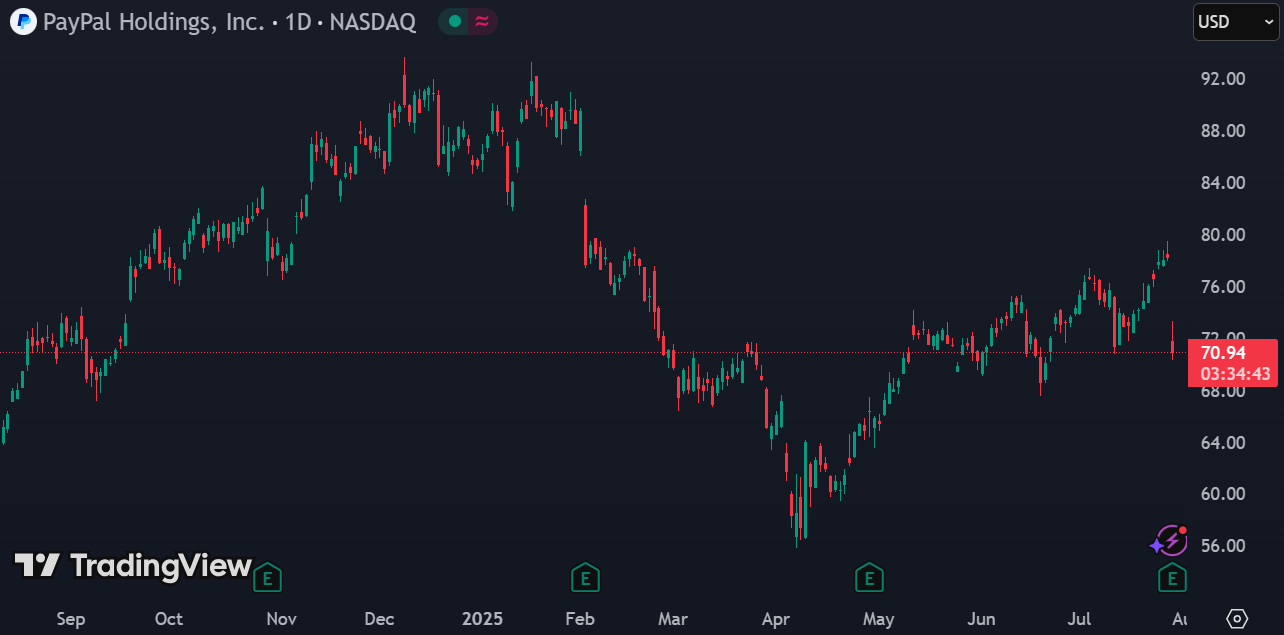Click the latest earnings marker after Jul
Screen dimensions: 1284x635
pyautogui.click(x=1172, y=577)
